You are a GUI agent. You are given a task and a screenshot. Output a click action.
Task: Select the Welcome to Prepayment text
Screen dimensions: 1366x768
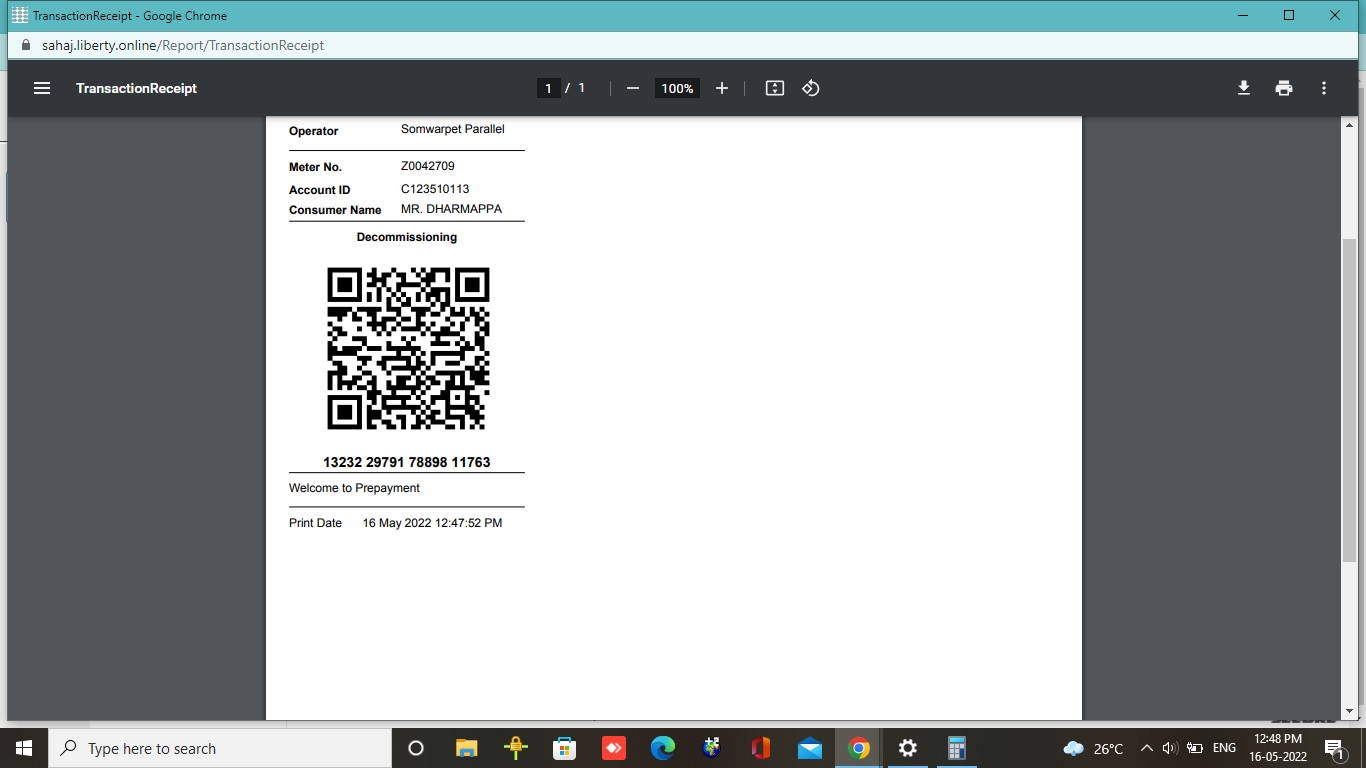tap(354, 488)
